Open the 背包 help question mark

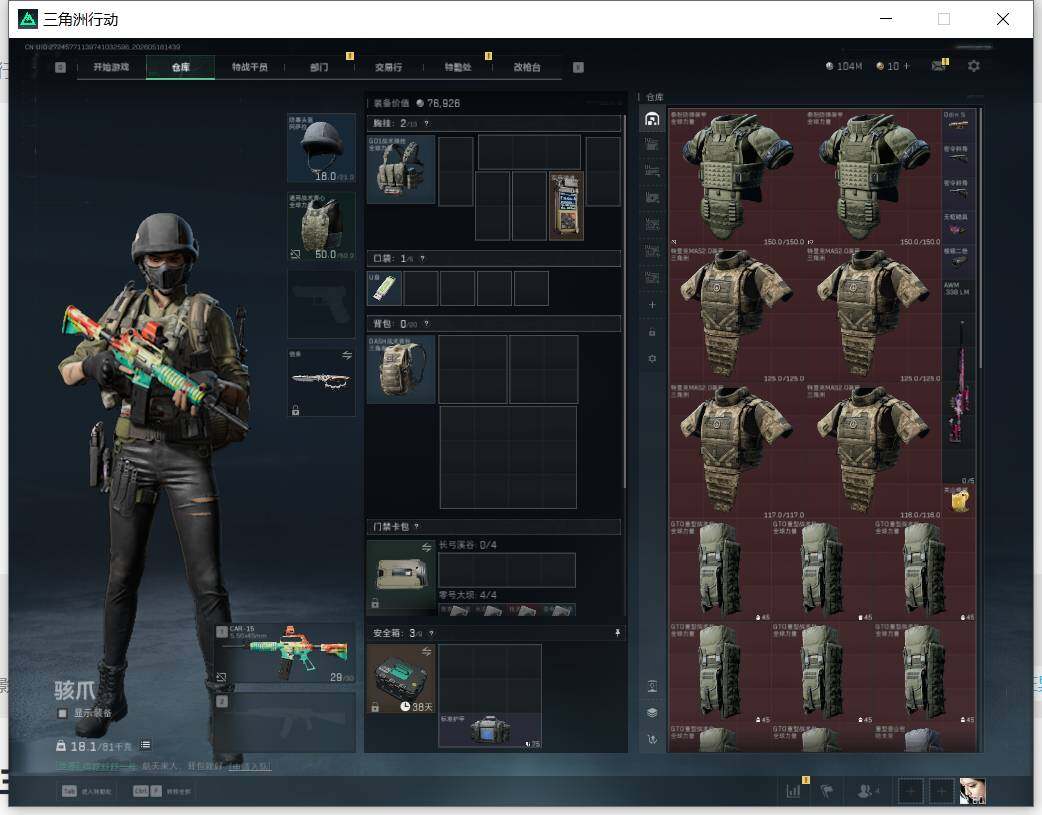pos(427,324)
